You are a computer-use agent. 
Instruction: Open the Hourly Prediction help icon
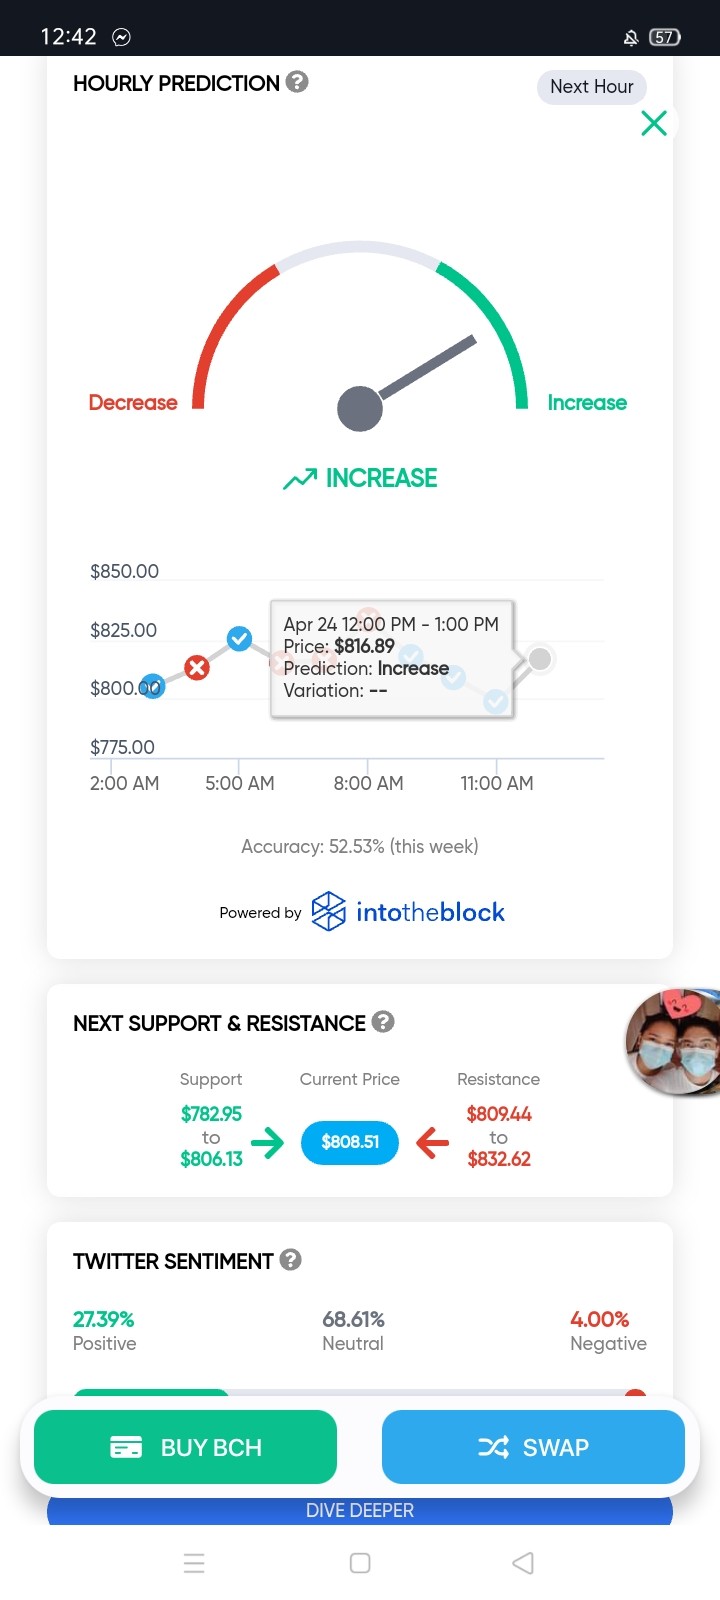click(x=297, y=82)
